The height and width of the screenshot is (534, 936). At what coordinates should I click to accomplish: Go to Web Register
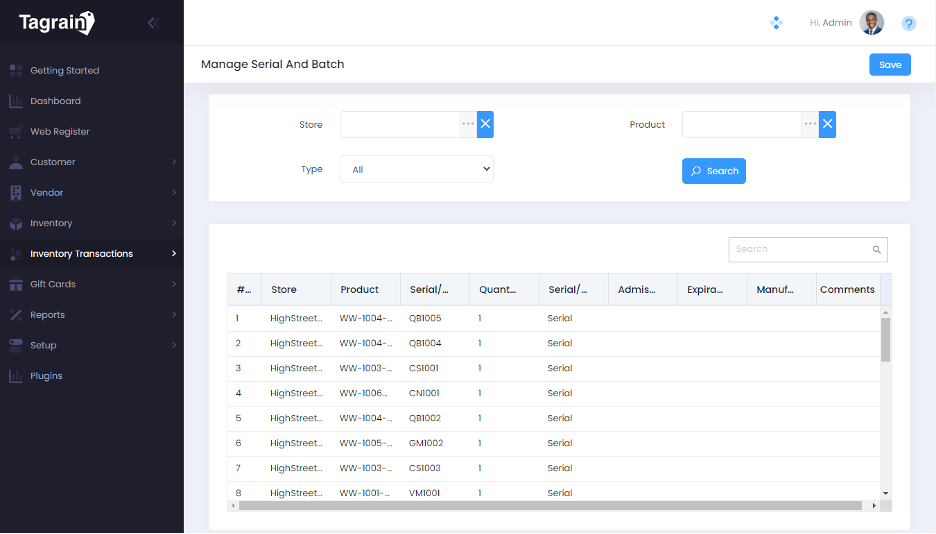coord(59,132)
